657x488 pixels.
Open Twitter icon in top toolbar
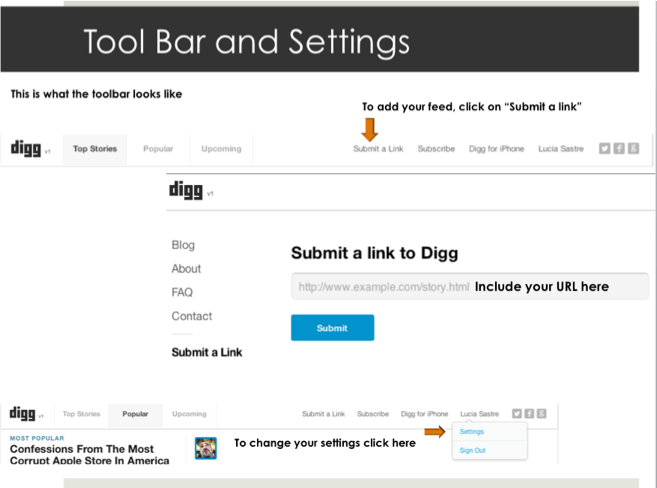coord(604,148)
